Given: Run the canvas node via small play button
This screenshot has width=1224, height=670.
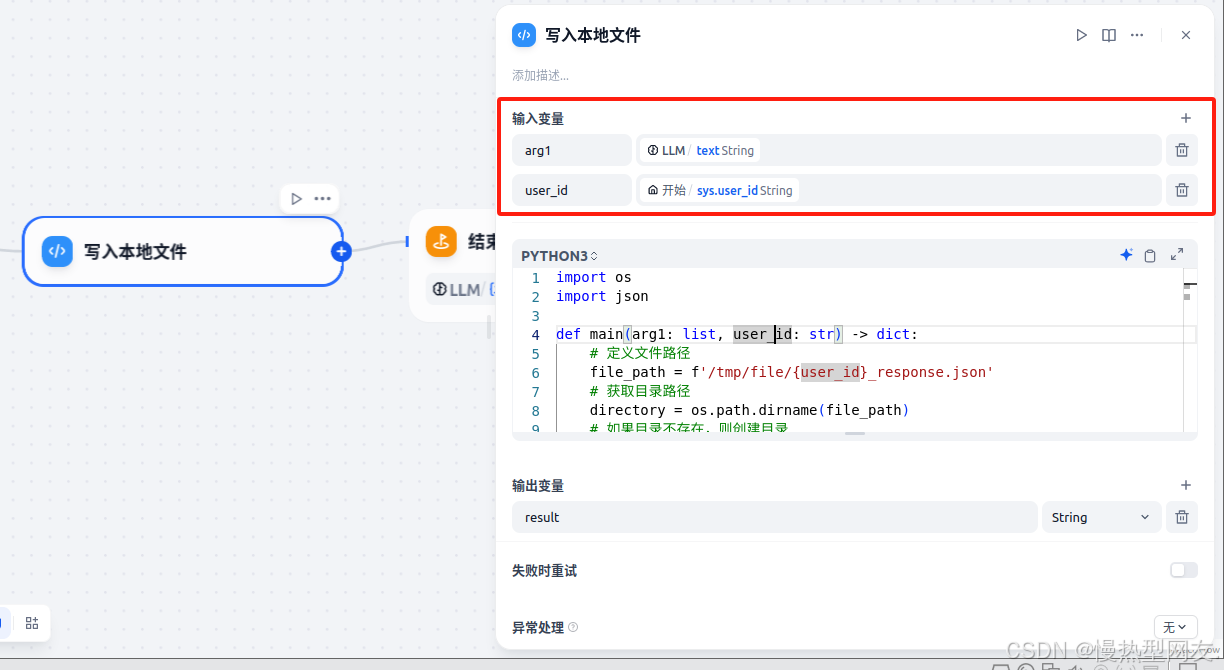Looking at the screenshot, I should (x=296, y=198).
